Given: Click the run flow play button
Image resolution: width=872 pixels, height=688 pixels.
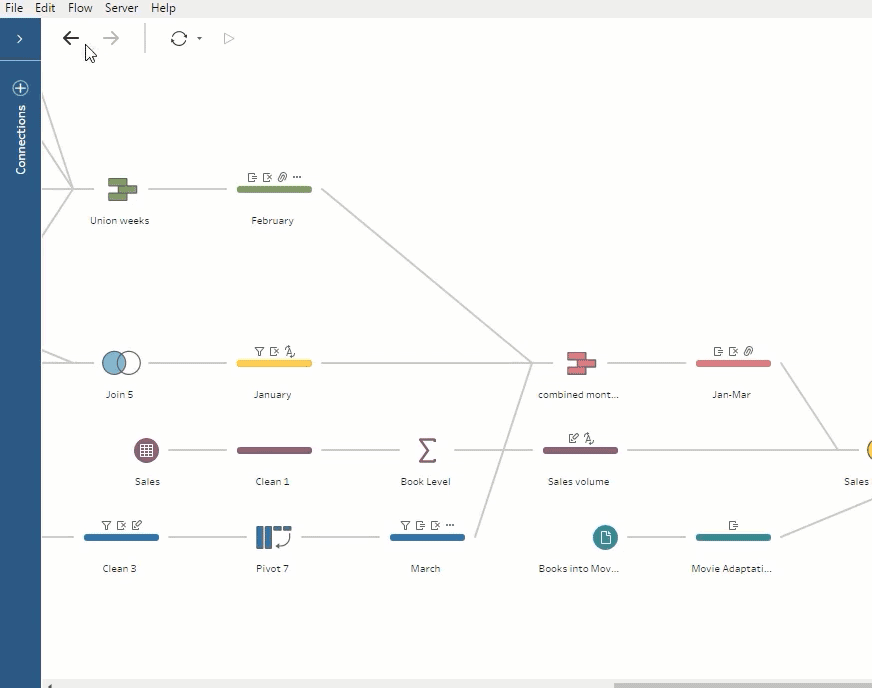Looking at the screenshot, I should 229,39.
